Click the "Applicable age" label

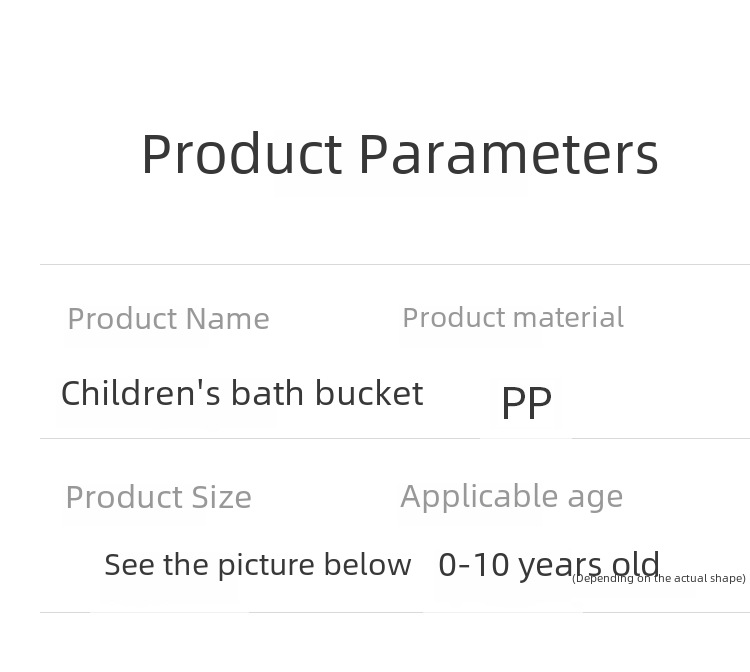pyautogui.click(x=511, y=496)
